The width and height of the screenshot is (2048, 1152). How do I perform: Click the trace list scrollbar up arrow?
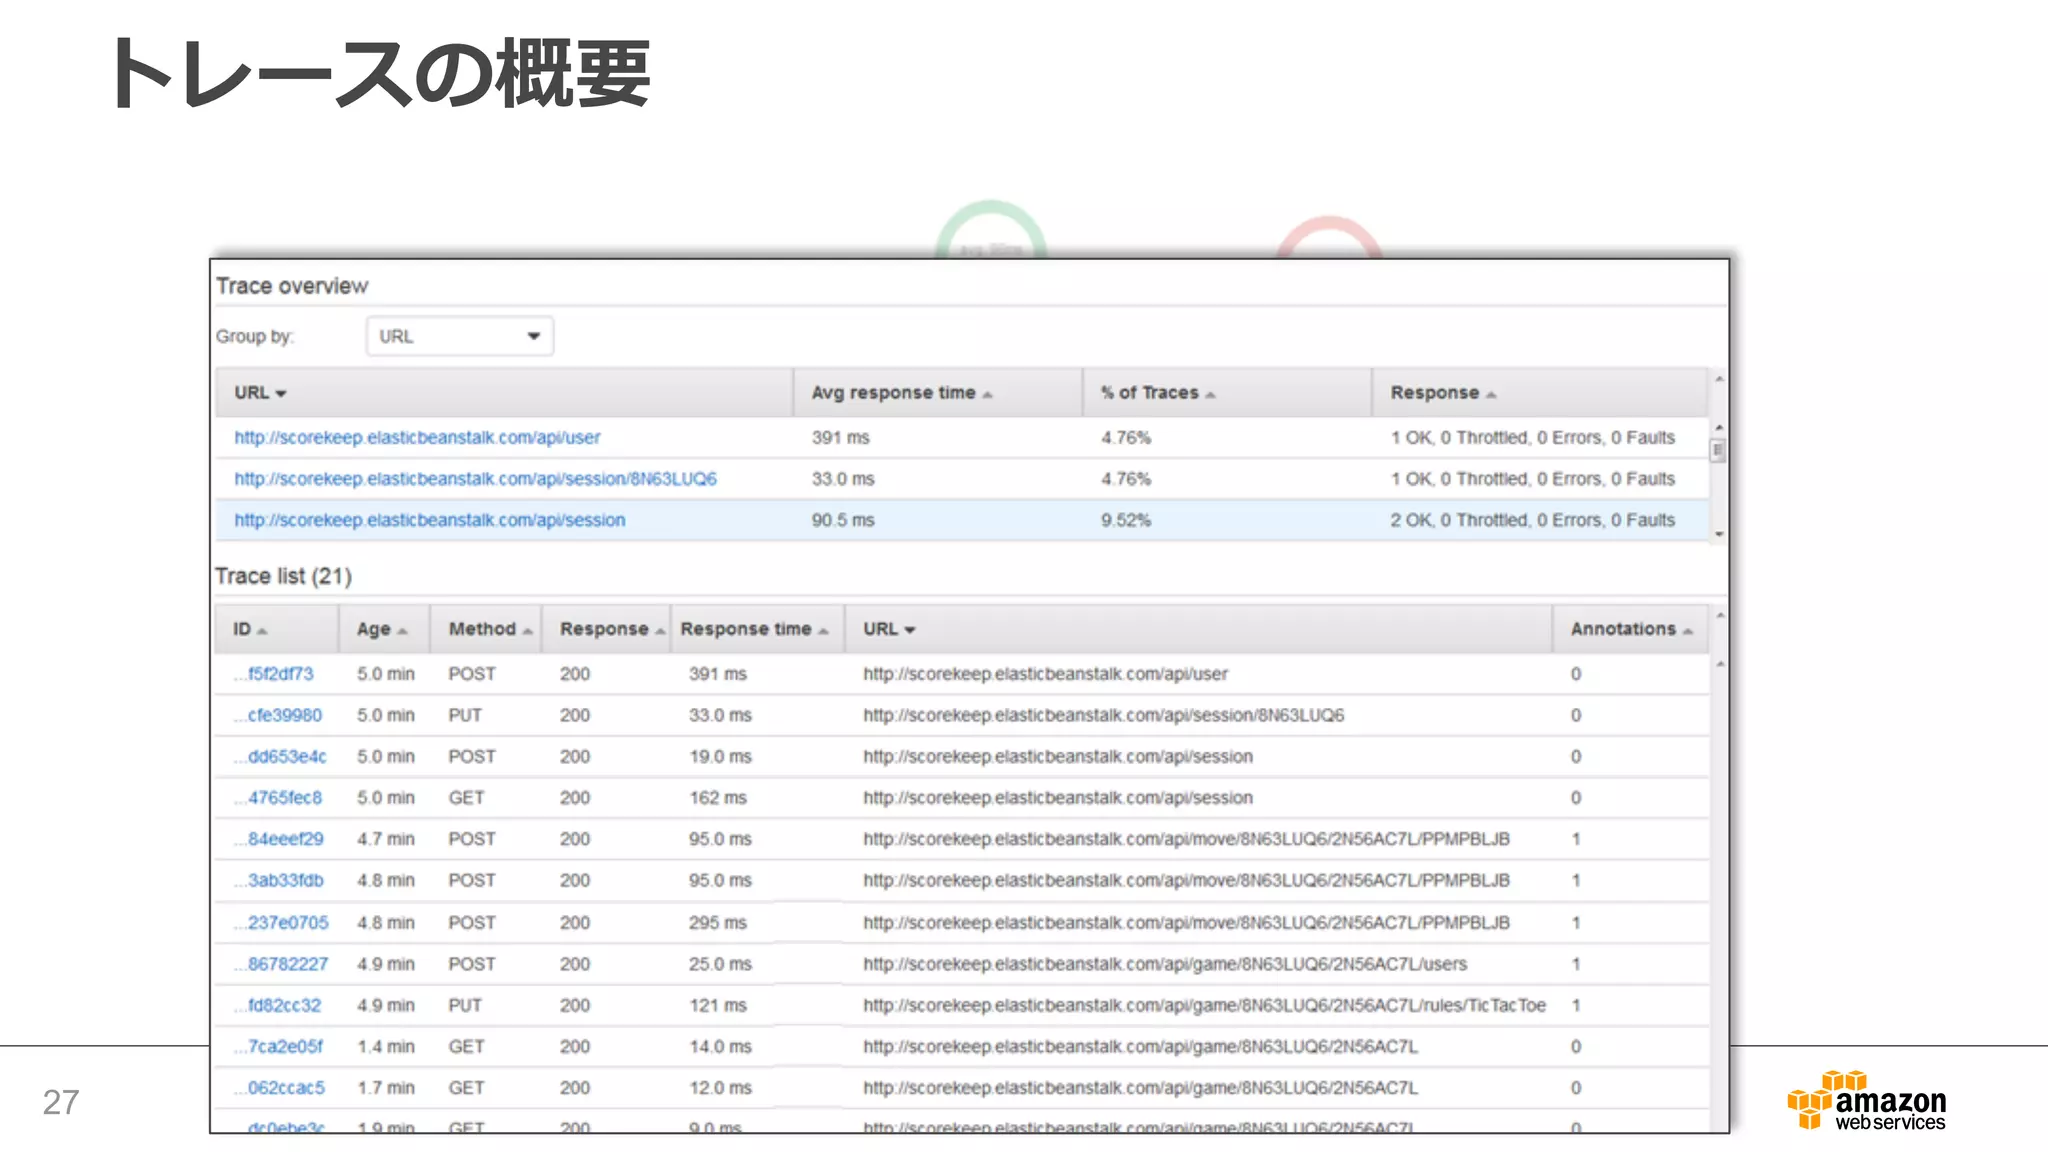(1720, 615)
